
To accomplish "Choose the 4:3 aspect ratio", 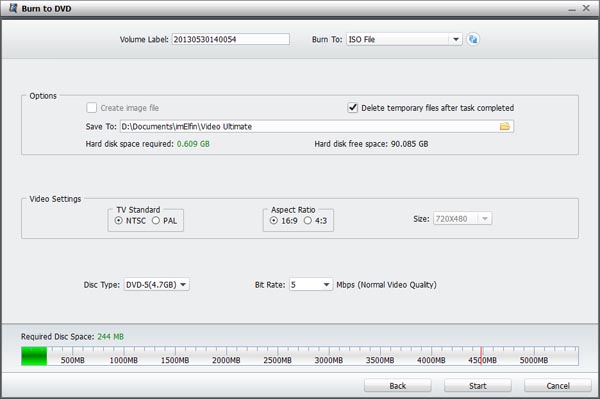I will 308,221.
